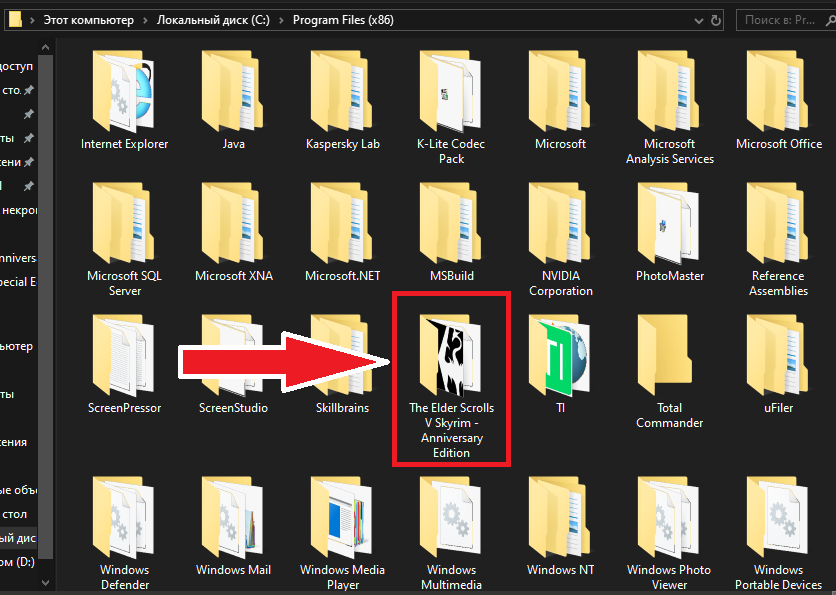This screenshot has height=595, width=836.
Task: Open the Reference Assemblies folder
Action: coord(778,240)
